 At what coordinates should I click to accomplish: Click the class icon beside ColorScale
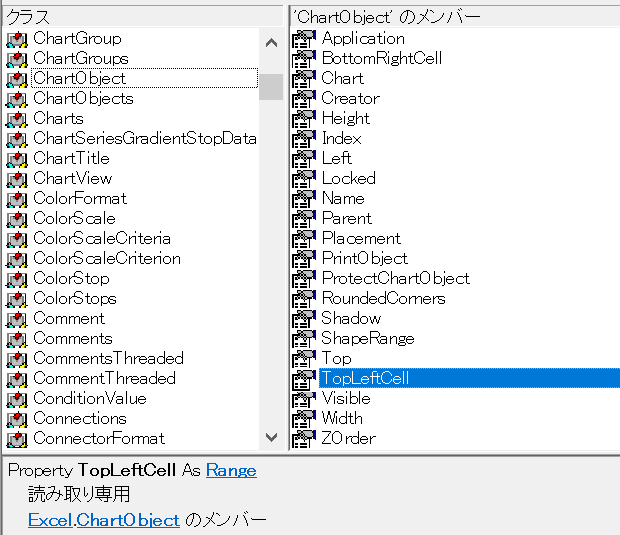click(17, 219)
